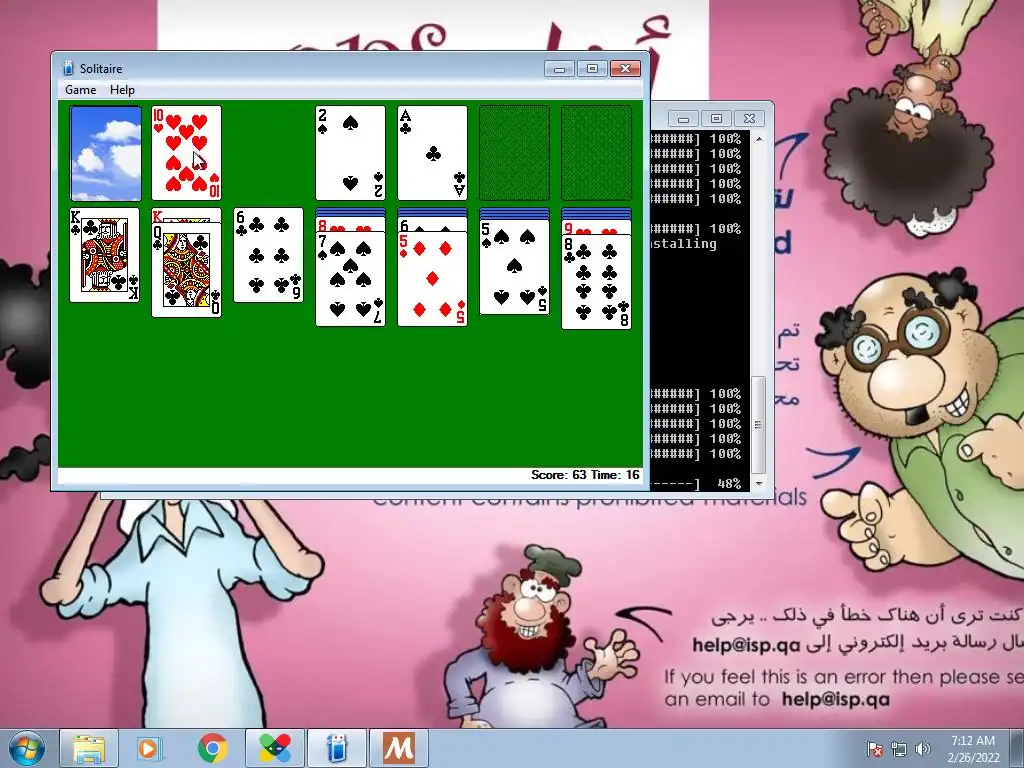Image resolution: width=1024 pixels, height=768 pixels.
Task: Open the taskbar clock 7:12 AM
Action: [x=973, y=748]
